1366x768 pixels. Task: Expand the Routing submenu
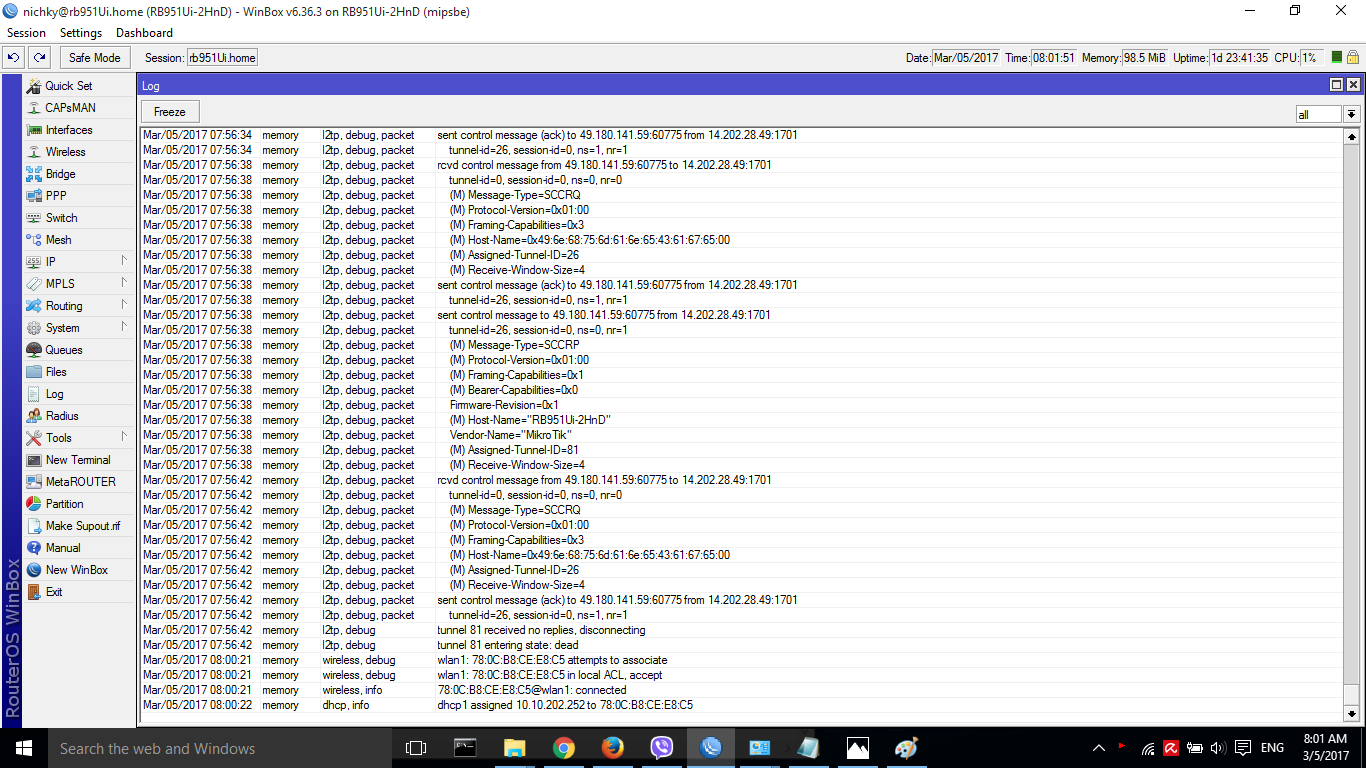124,306
